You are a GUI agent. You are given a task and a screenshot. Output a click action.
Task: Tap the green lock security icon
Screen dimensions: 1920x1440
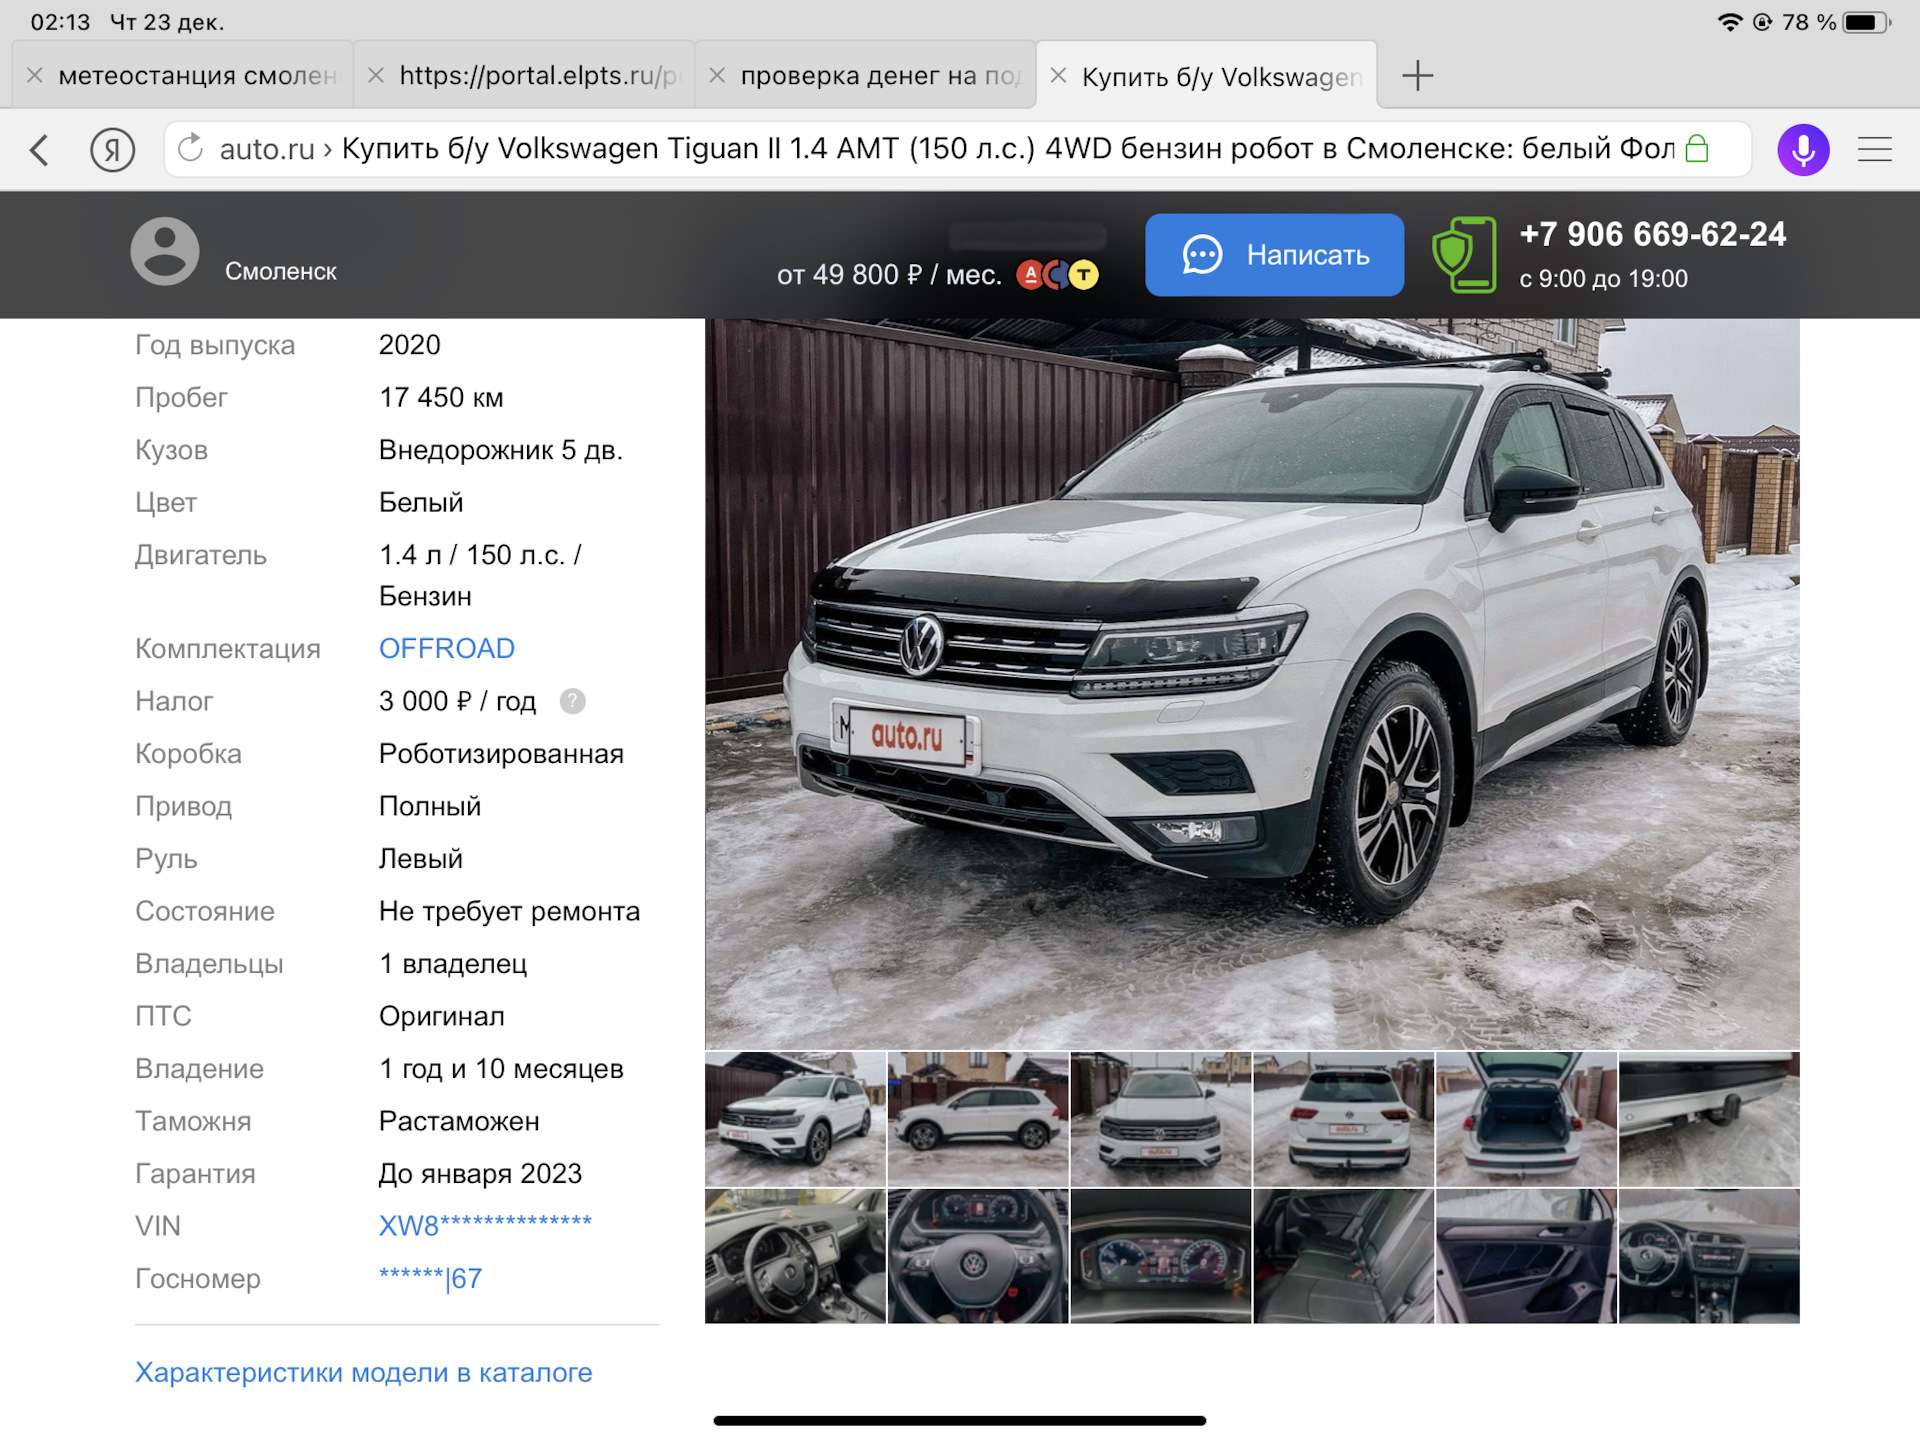1697,149
